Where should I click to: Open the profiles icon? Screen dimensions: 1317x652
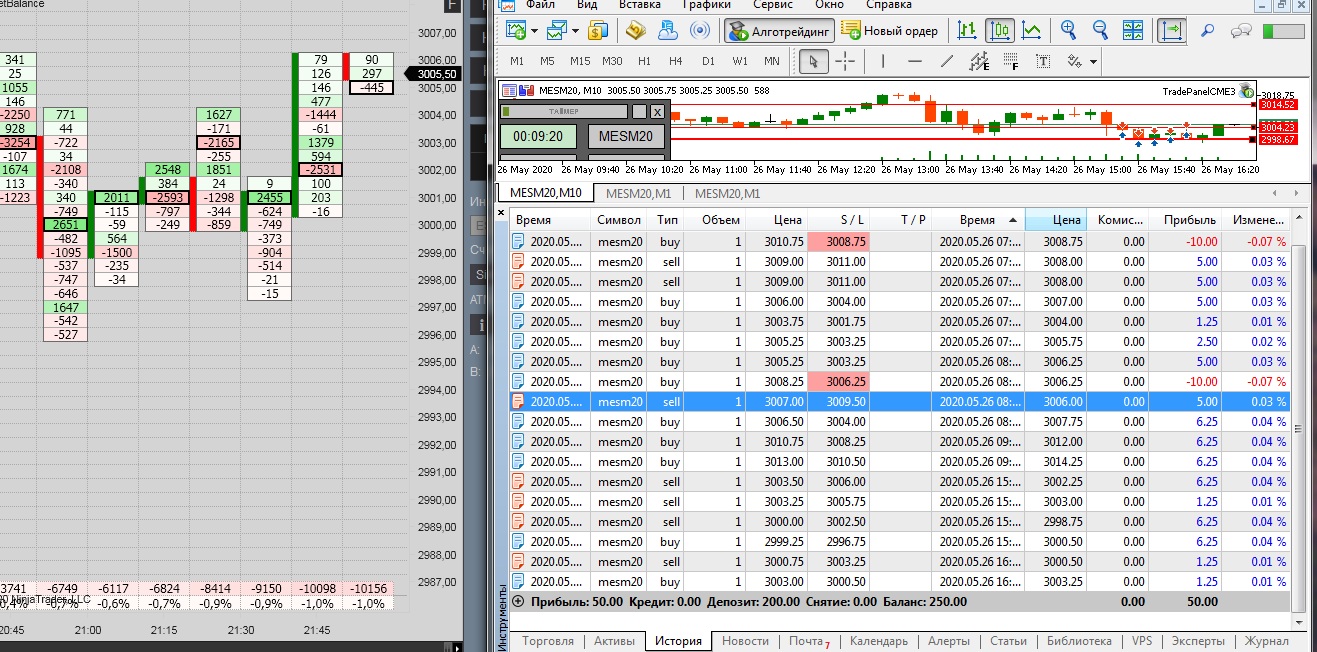click(x=556, y=30)
